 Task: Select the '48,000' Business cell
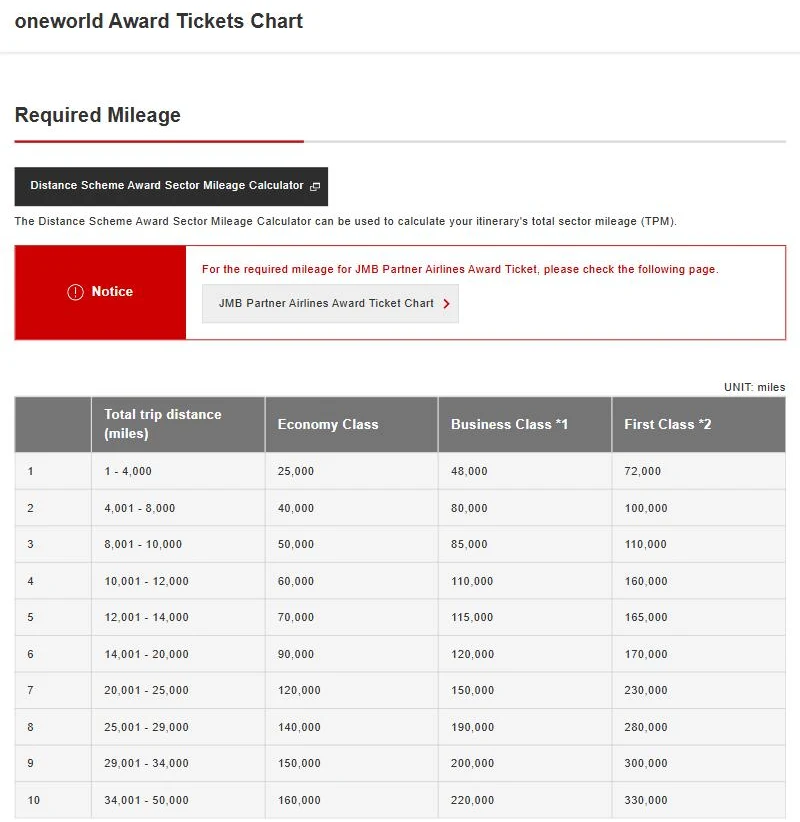(x=525, y=471)
